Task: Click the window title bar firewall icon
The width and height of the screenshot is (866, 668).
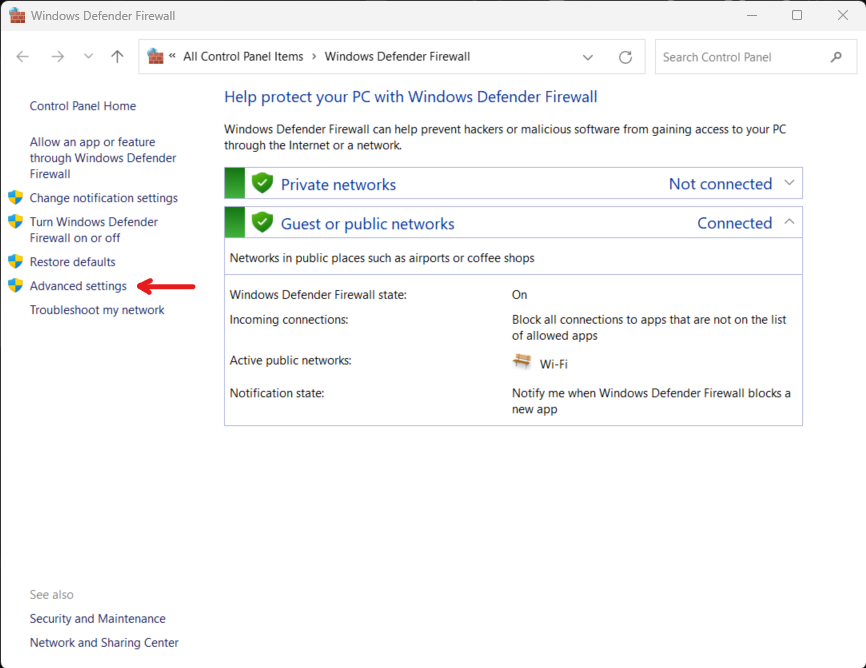Action: pos(17,15)
